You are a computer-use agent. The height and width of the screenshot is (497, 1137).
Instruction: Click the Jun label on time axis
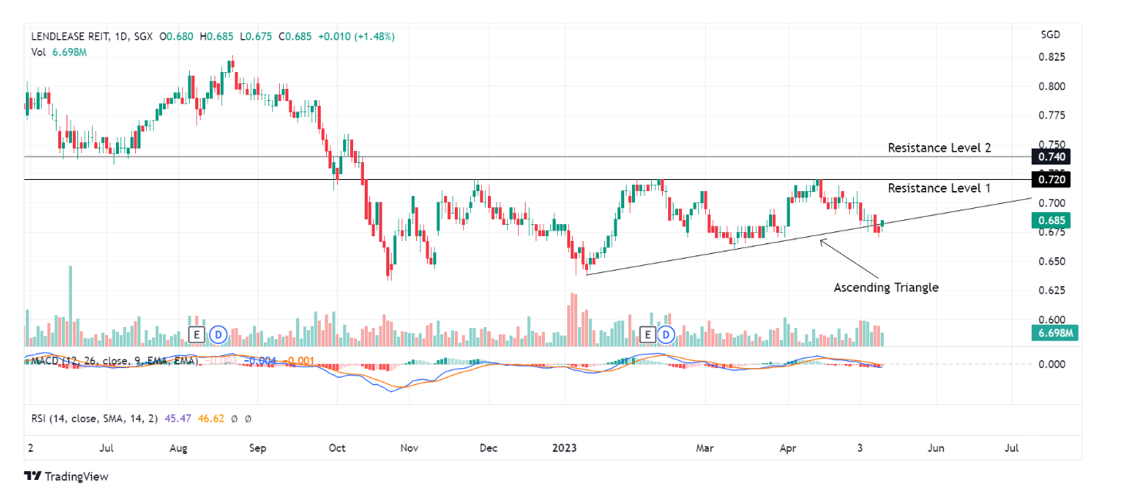(x=936, y=449)
